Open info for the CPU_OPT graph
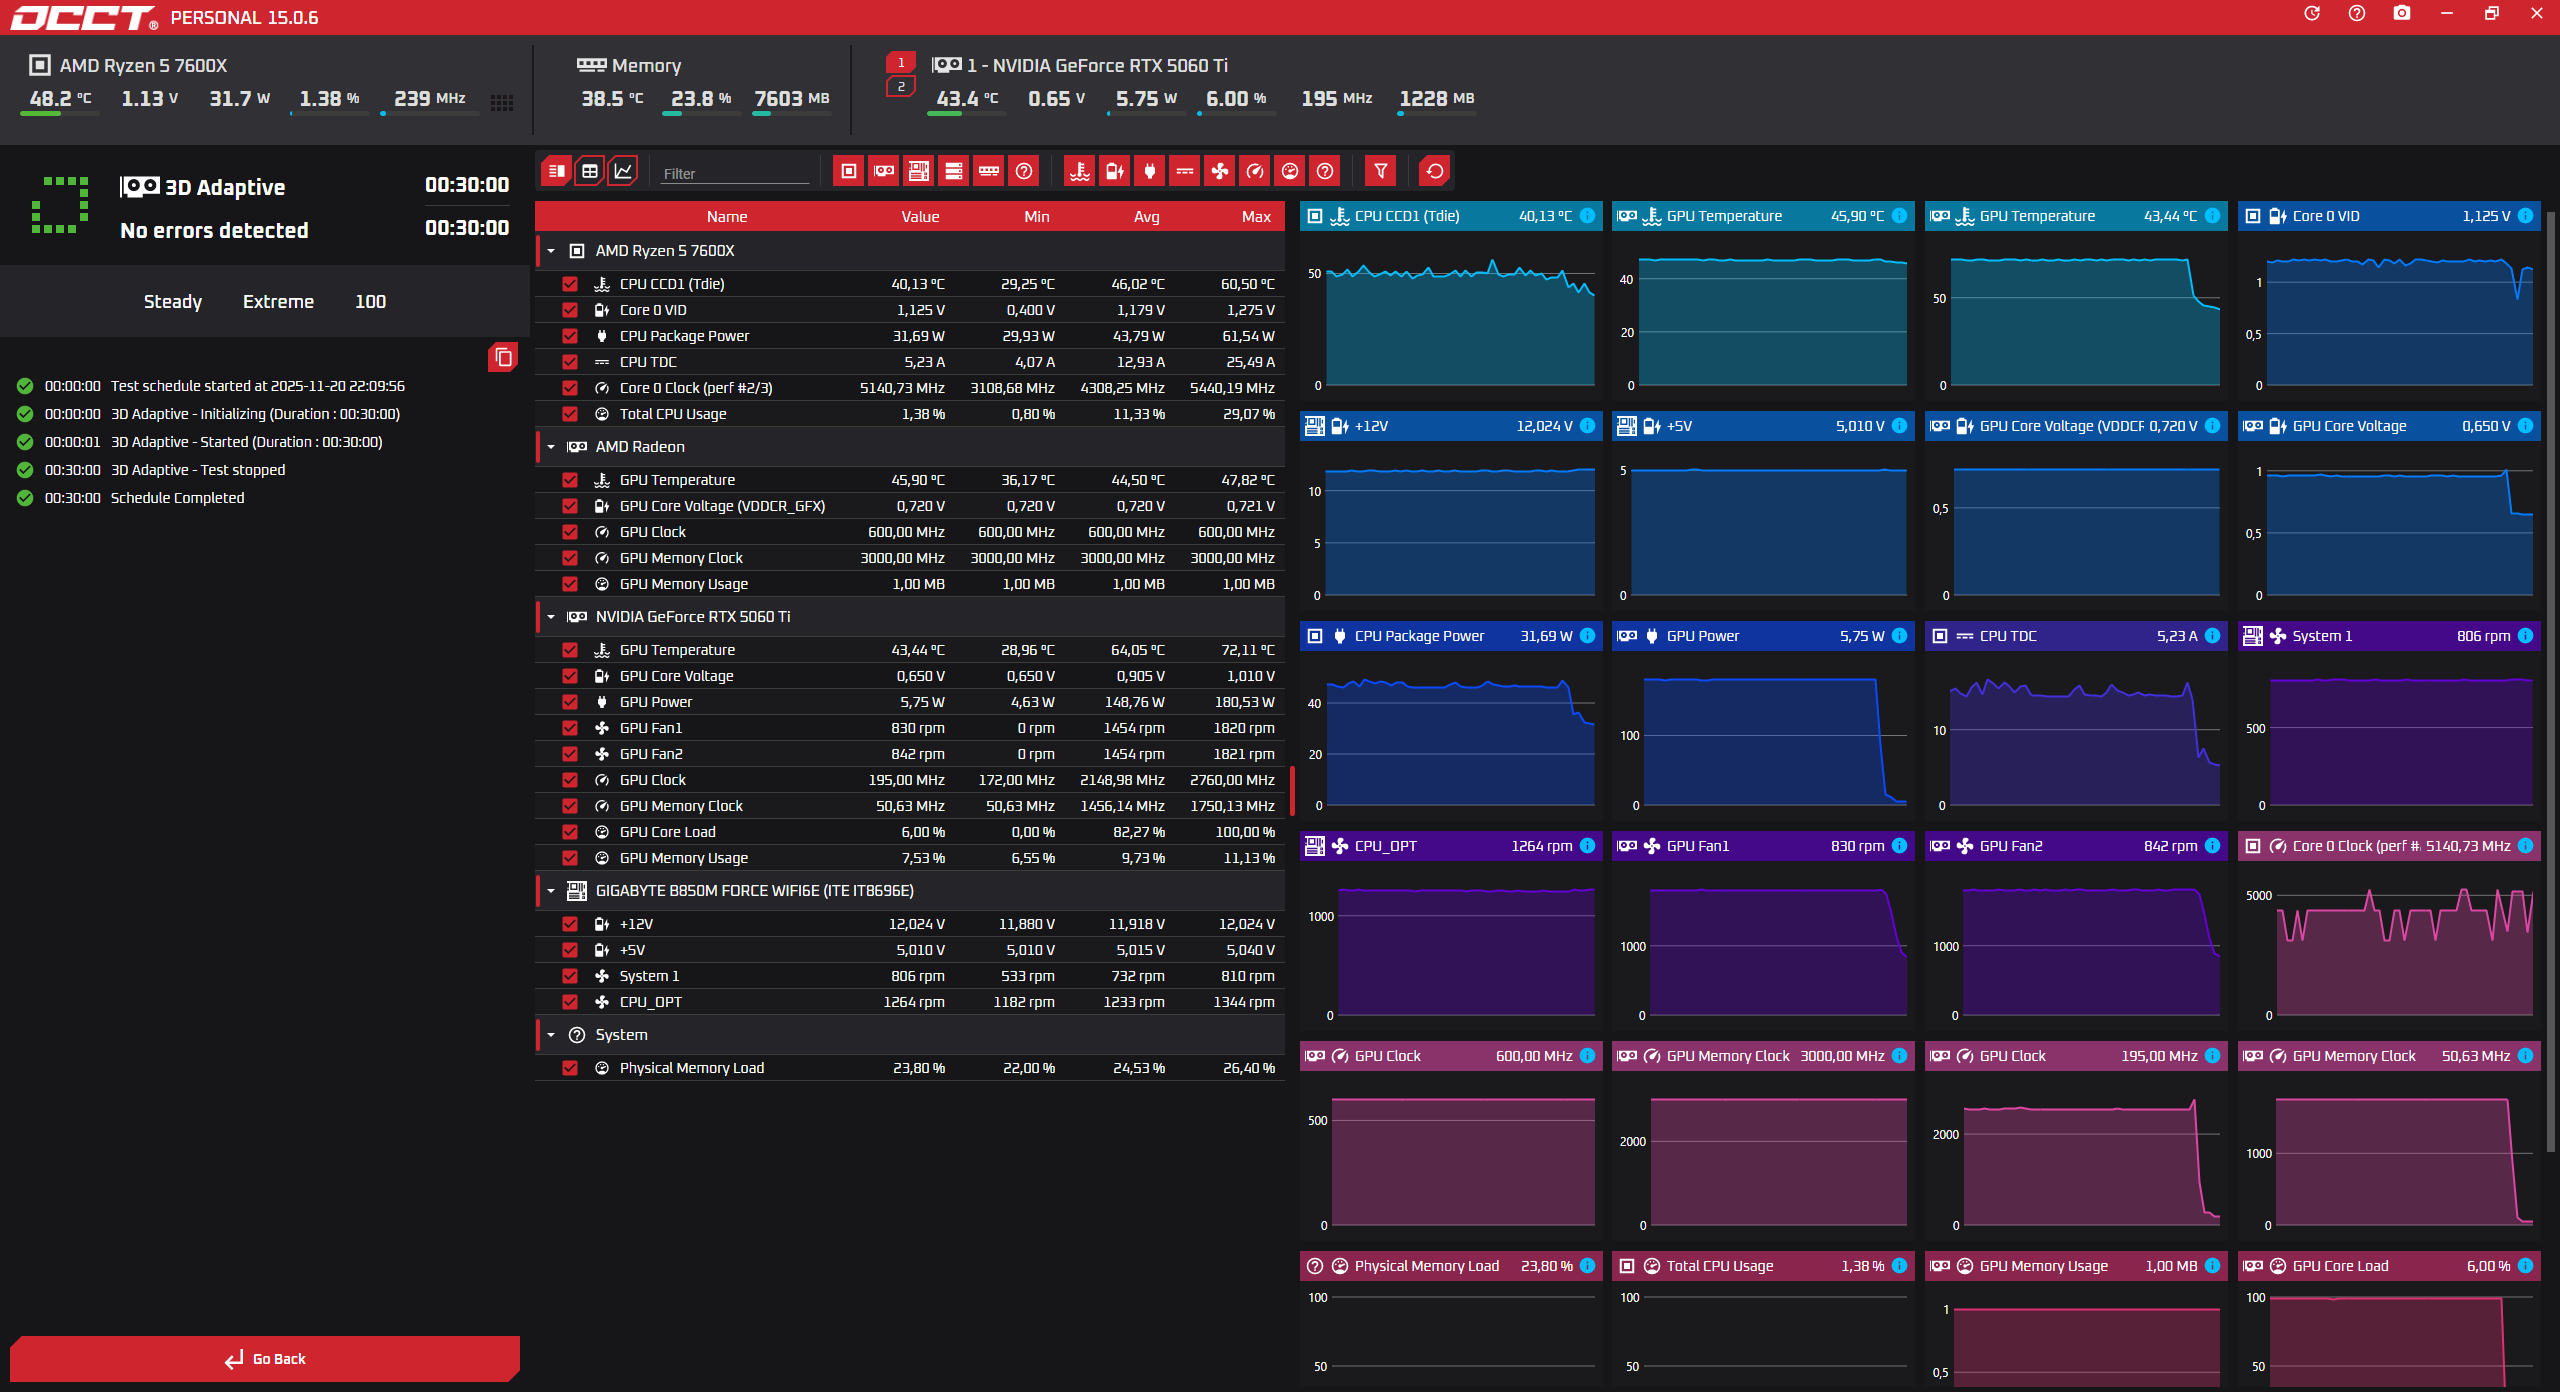 (x=1587, y=846)
